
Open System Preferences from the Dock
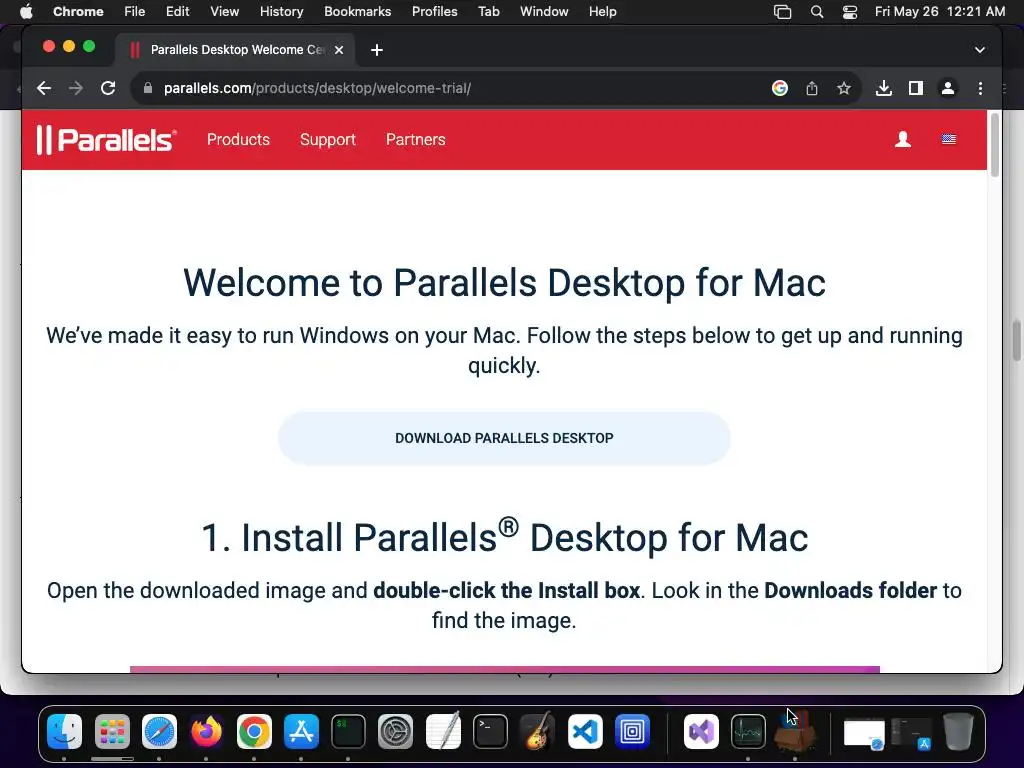395,731
